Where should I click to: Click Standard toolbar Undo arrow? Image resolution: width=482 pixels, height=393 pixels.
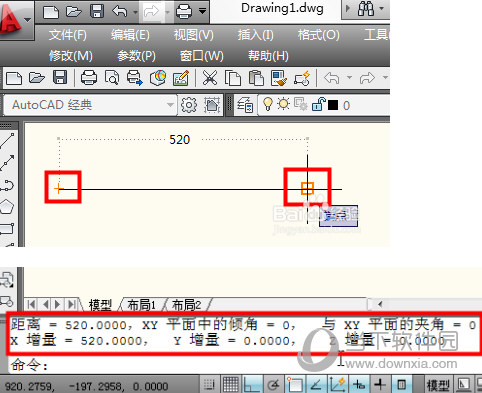coord(332,78)
